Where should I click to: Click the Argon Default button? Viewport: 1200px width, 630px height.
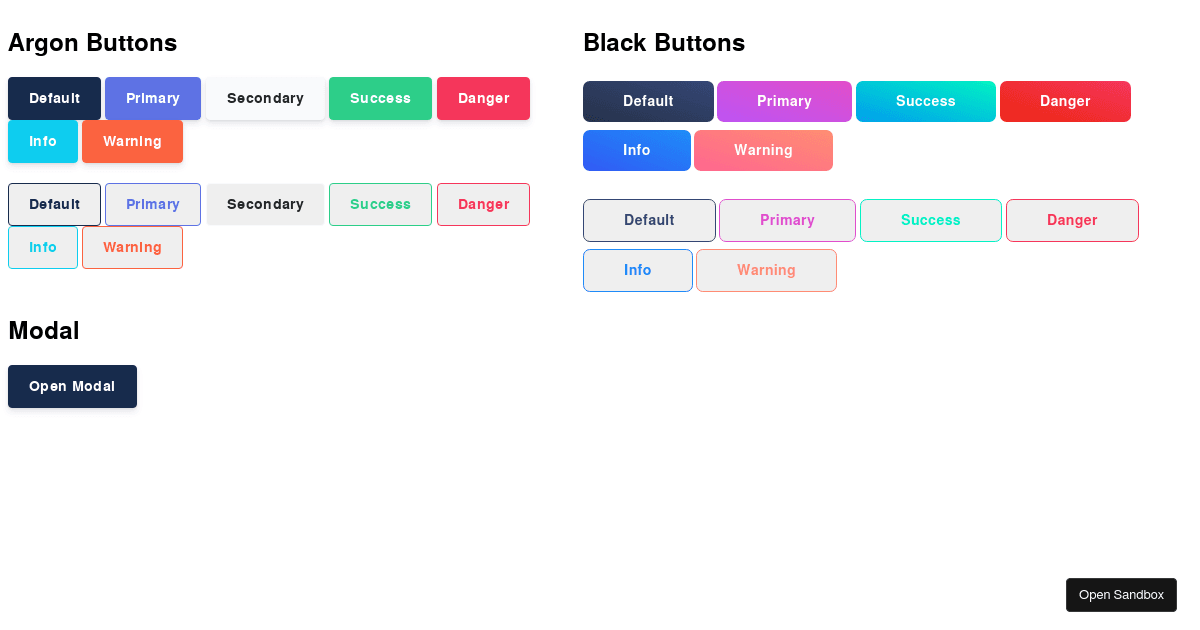point(53,98)
